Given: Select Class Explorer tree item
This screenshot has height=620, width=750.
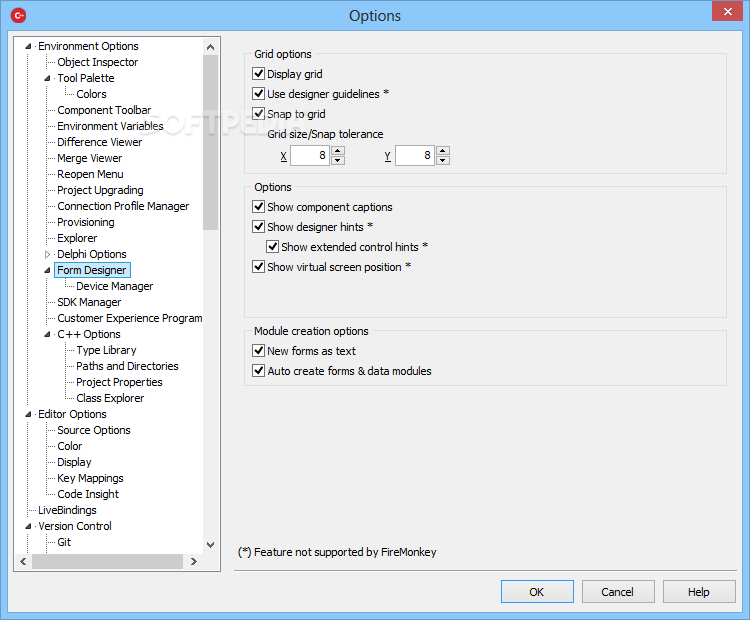Looking at the screenshot, I should [110, 398].
